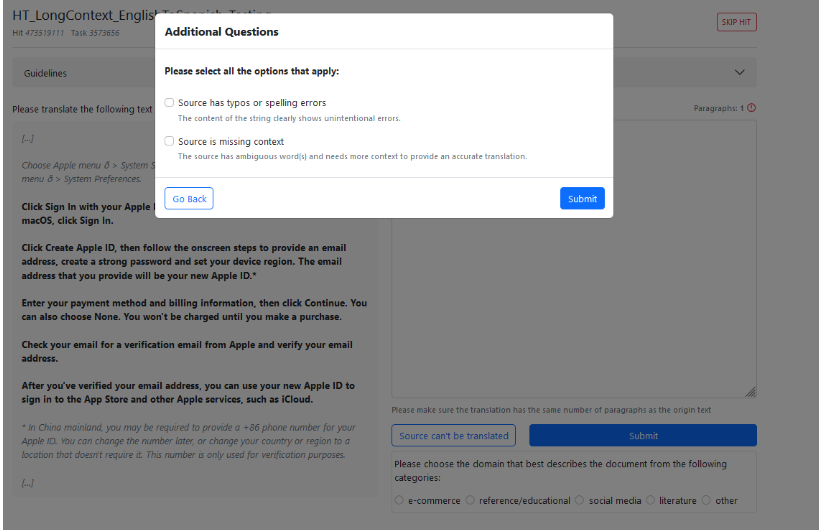Screen dimensions: 819x530
Task: Tick the 'Source is missing context' checkbox
Action: click(x=170, y=142)
